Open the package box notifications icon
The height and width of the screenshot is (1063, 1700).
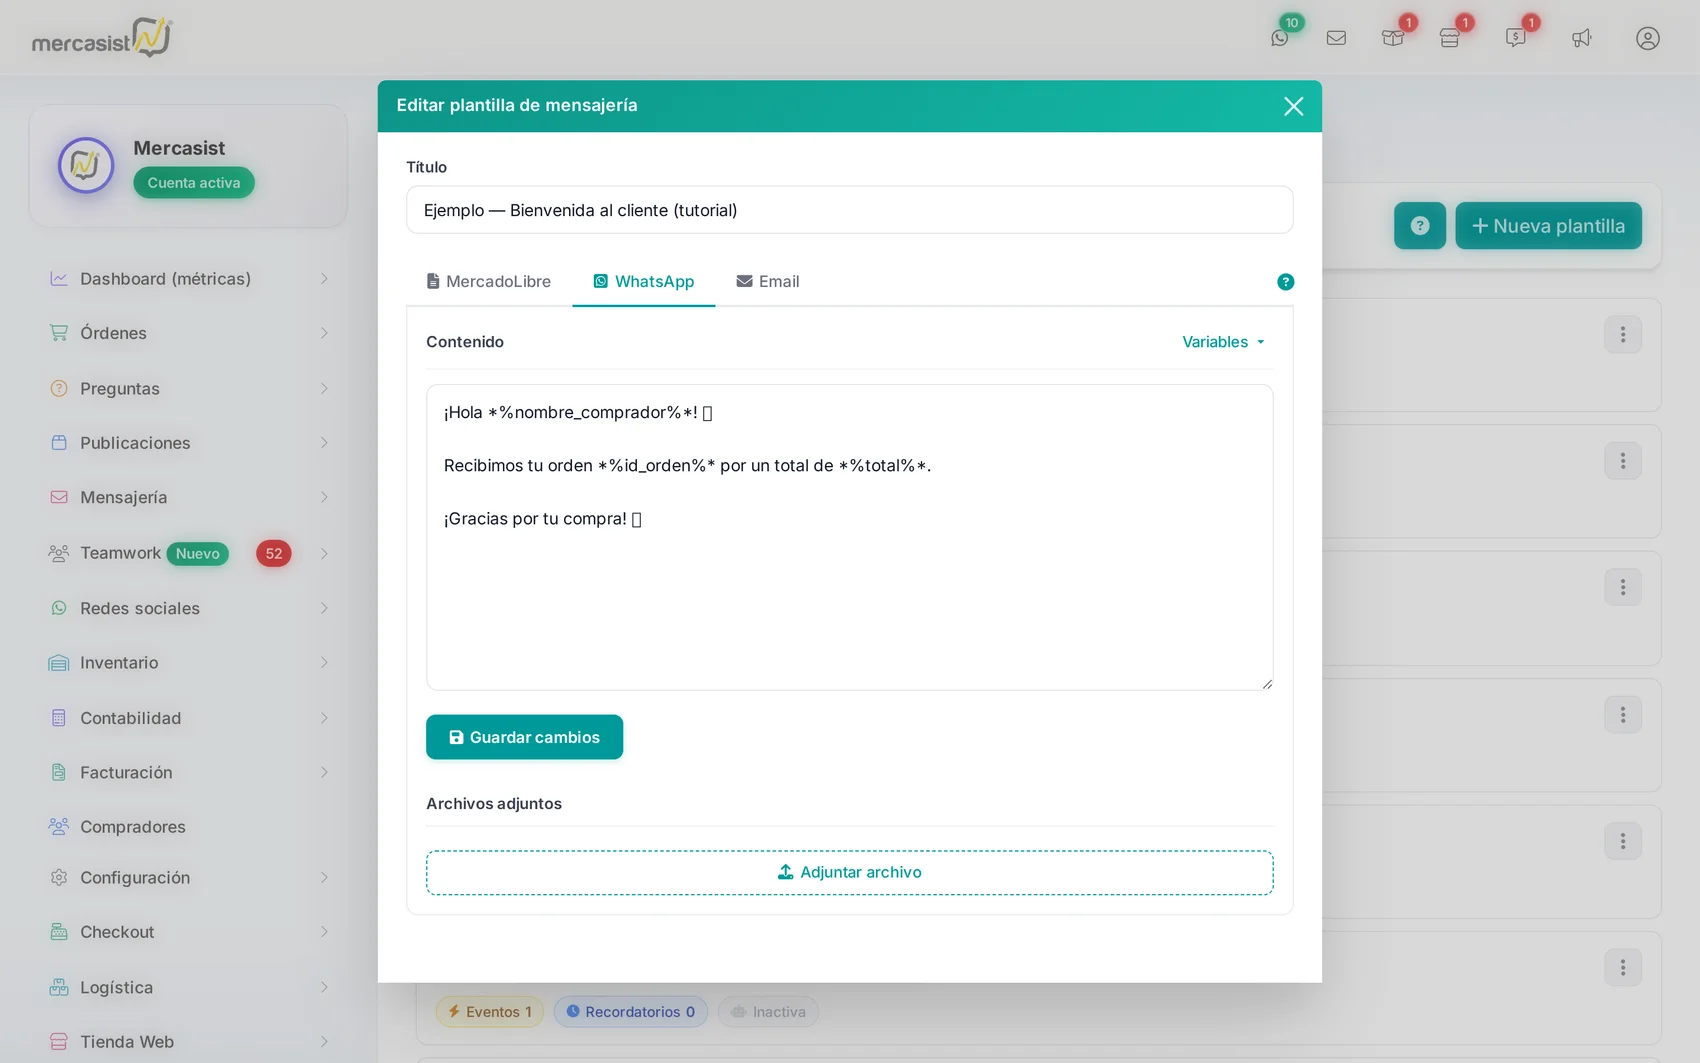(x=1393, y=38)
